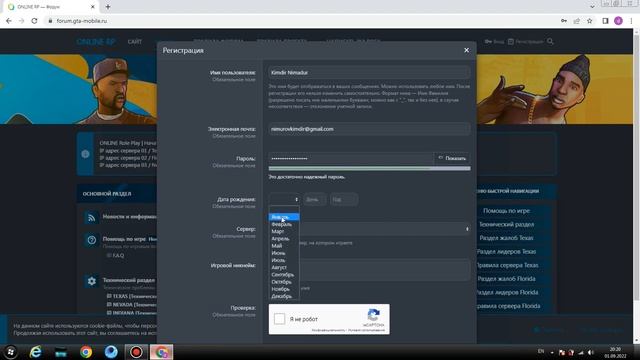The width and height of the screenshot is (640, 360).
Task: Open the Chrome profile avatar
Action: click(x=618, y=21)
